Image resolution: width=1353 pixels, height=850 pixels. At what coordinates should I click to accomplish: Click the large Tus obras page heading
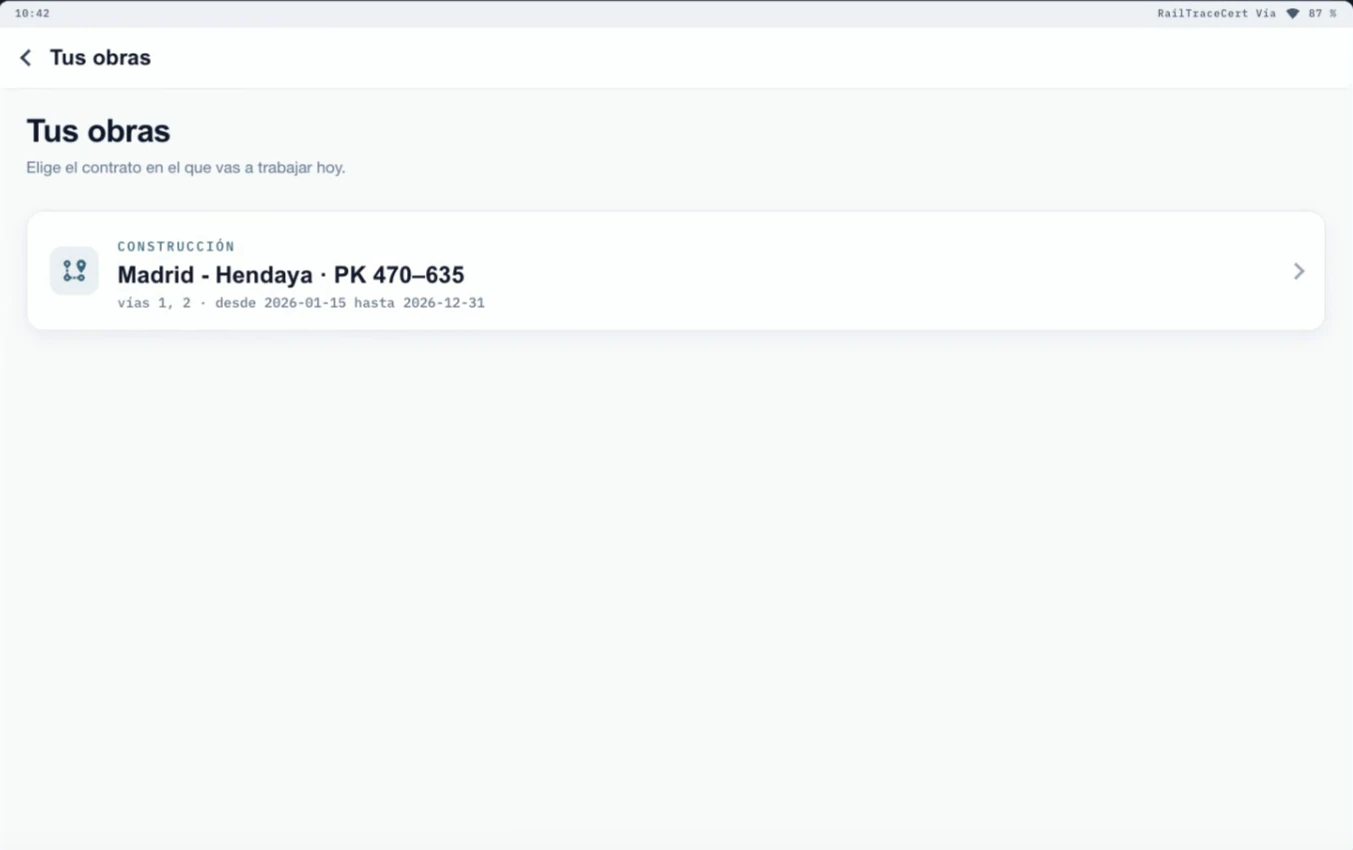click(98, 131)
